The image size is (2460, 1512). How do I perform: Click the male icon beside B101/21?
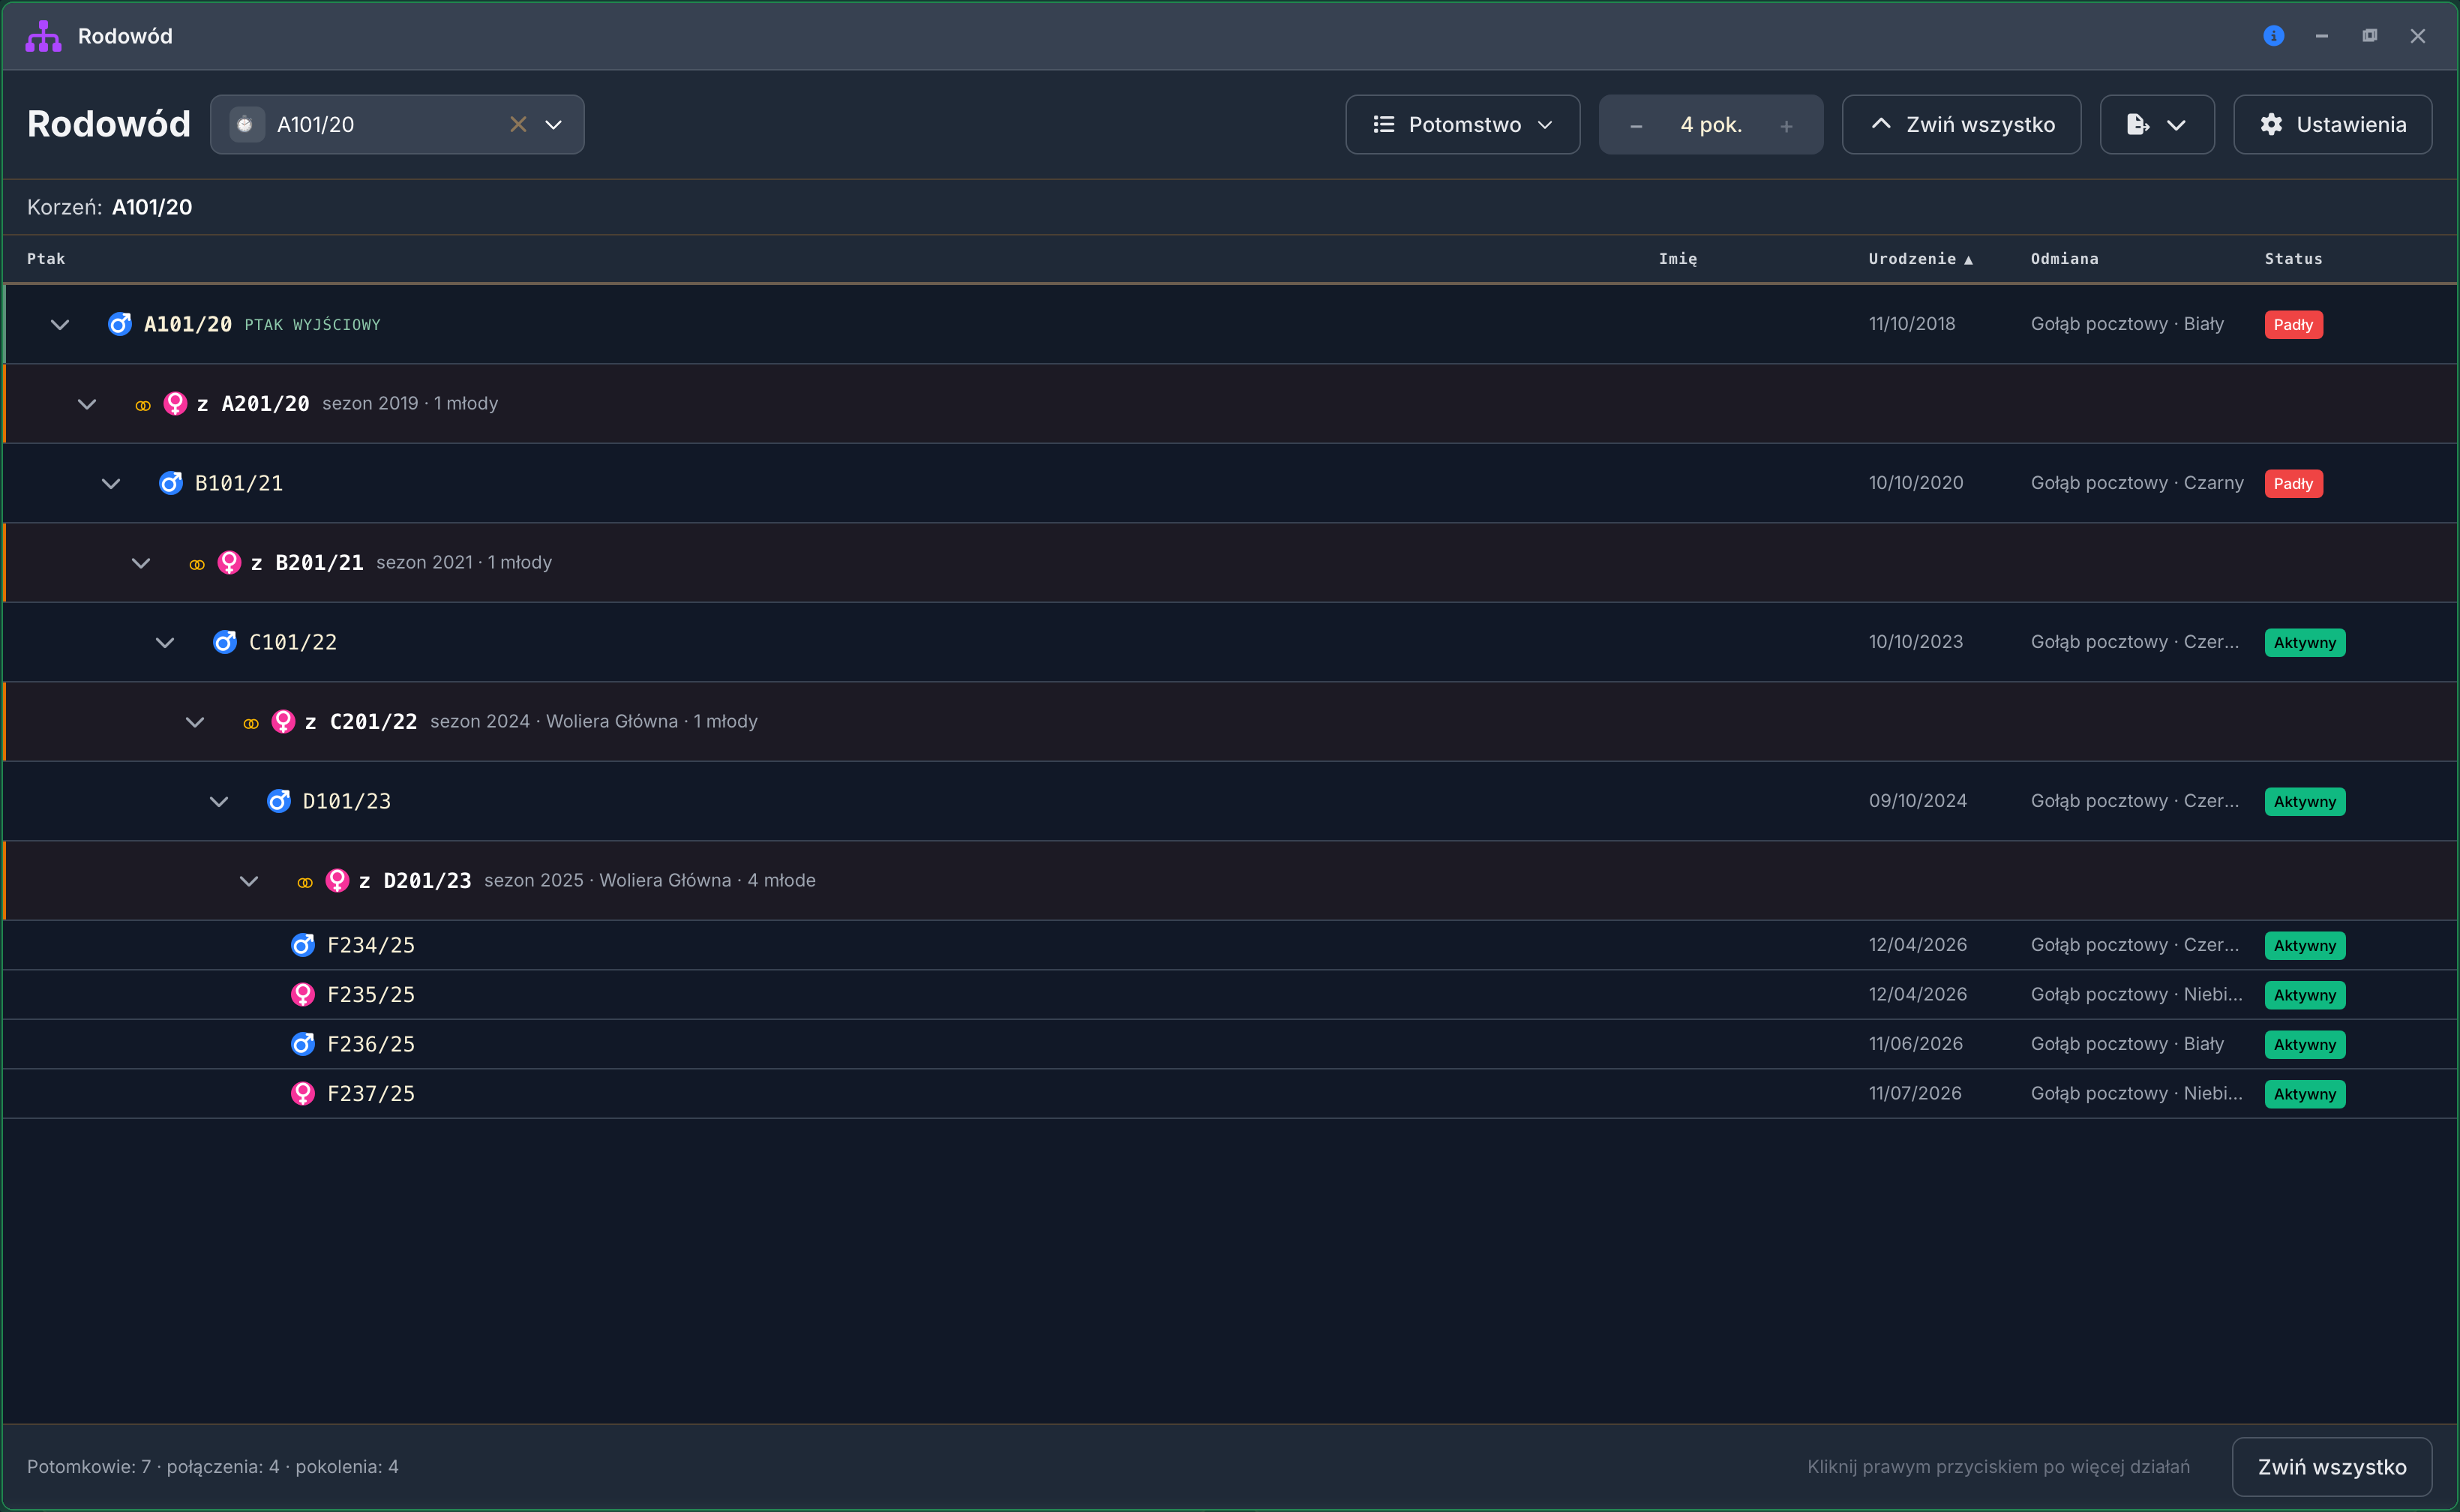tap(171, 483)
